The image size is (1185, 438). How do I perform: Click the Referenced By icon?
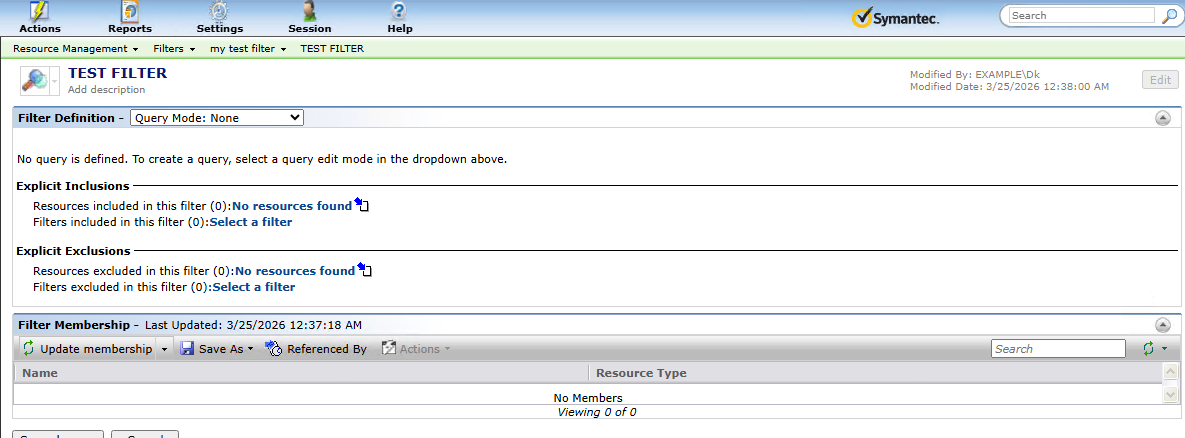pos(274,349)
